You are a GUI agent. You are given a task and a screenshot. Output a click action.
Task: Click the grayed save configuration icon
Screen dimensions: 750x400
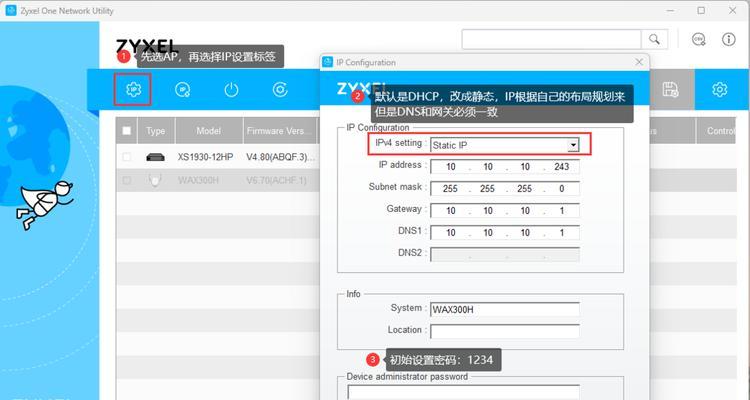coord(670,89)
